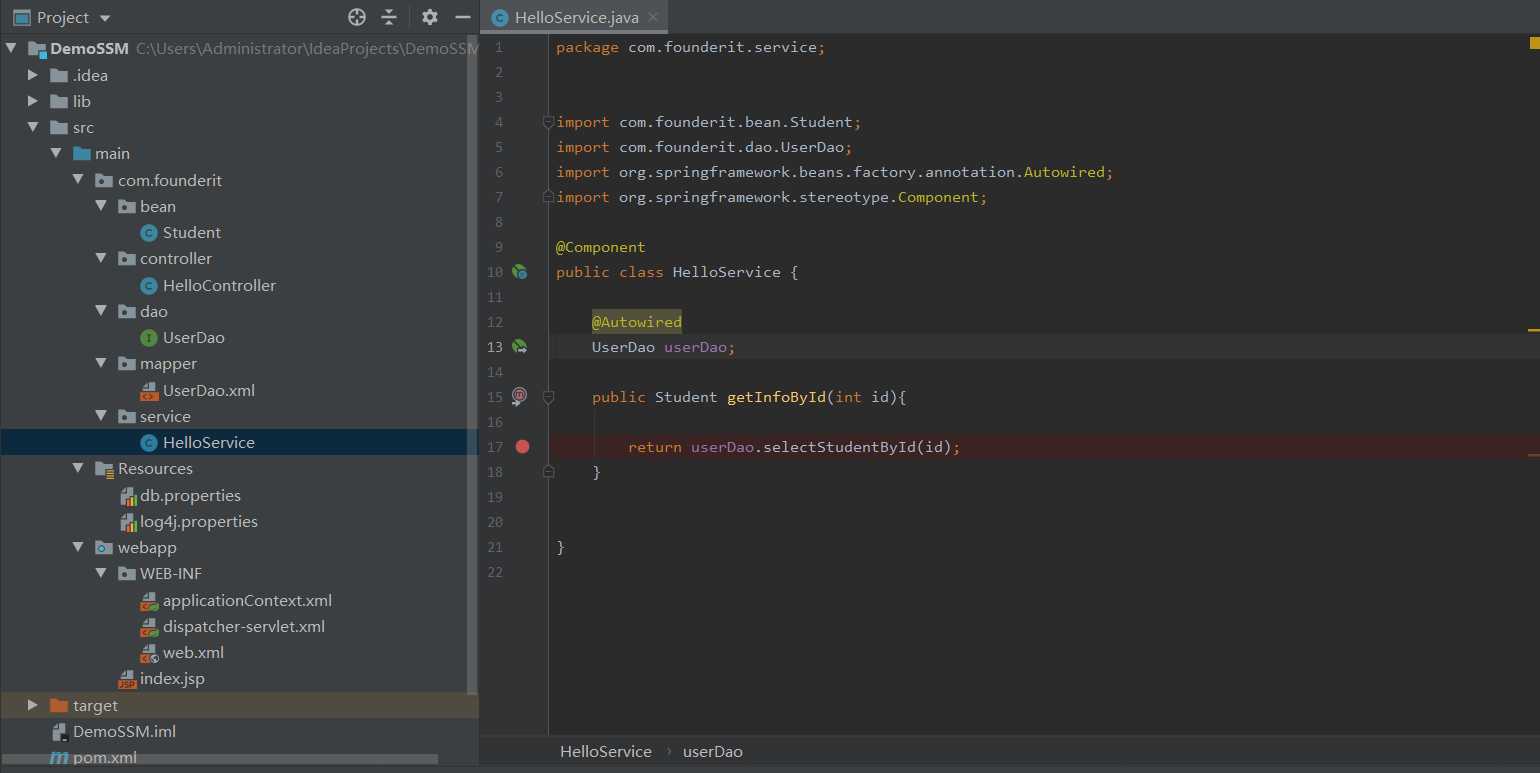Click the gutter icon on line 15
The height and width of the screenshot is (773, 1540).
tap(519, 397)
